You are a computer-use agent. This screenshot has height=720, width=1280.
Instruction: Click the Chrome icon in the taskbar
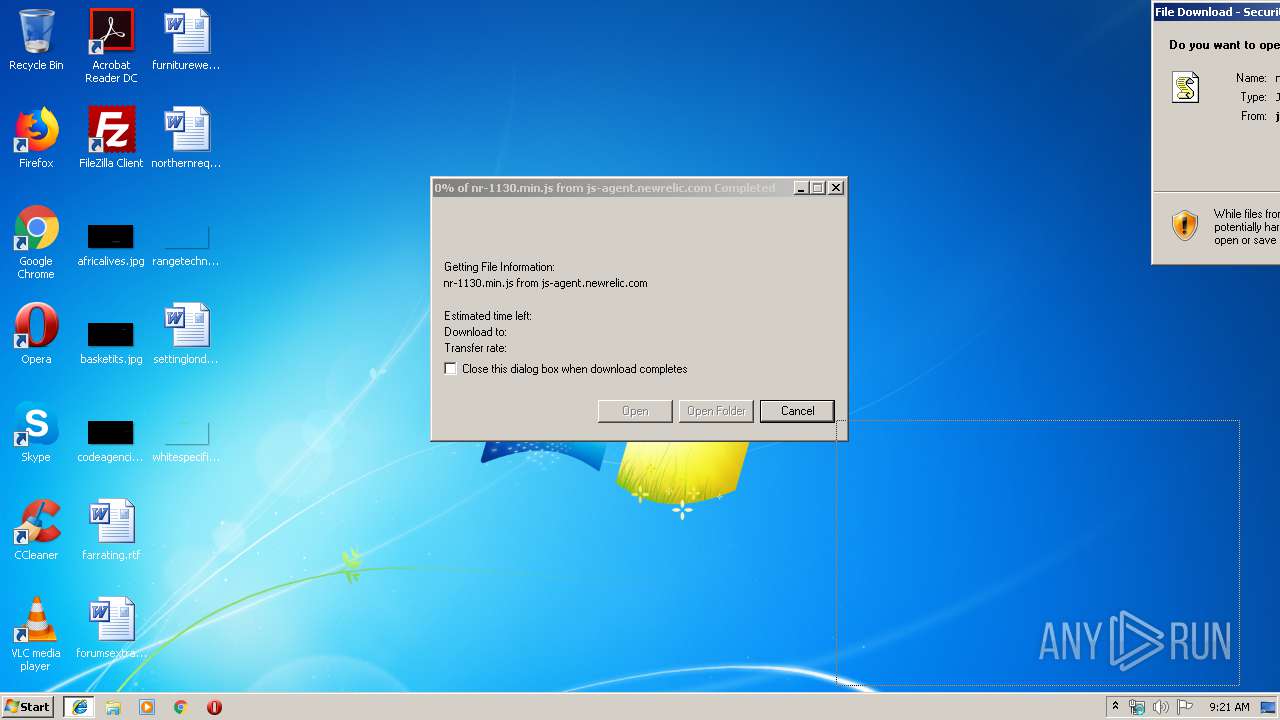point(181,707)
